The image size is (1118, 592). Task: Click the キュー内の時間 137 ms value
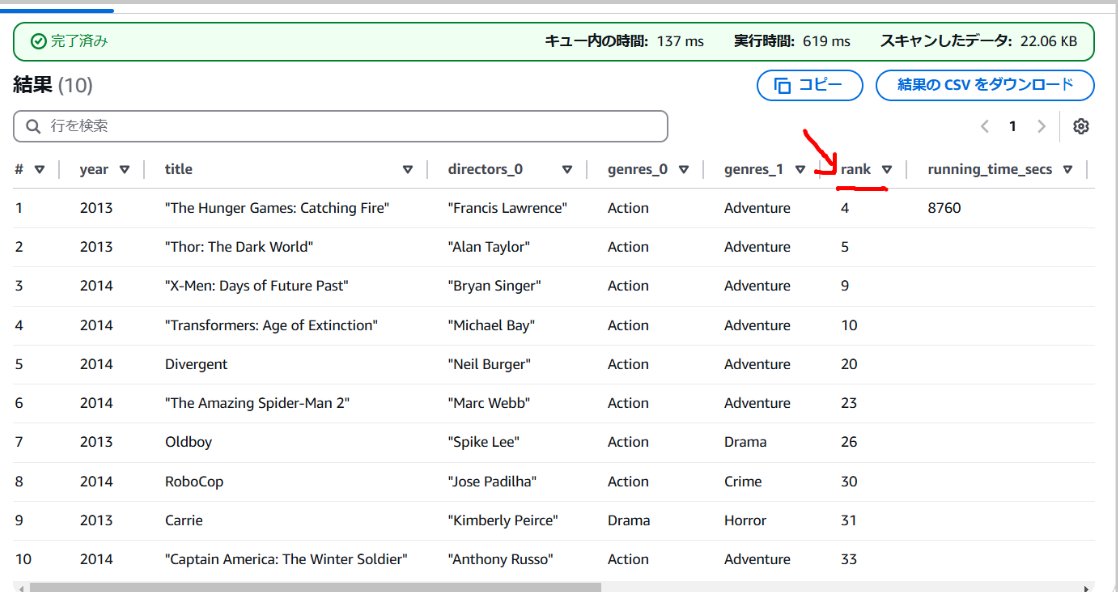tap(679, 41)
